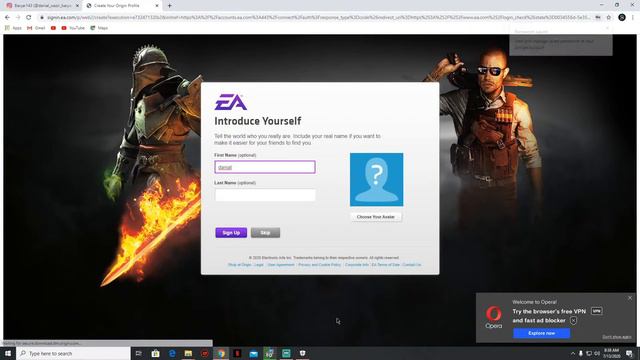
Task: Open the action center notifications icon
Action: (629, 353)
